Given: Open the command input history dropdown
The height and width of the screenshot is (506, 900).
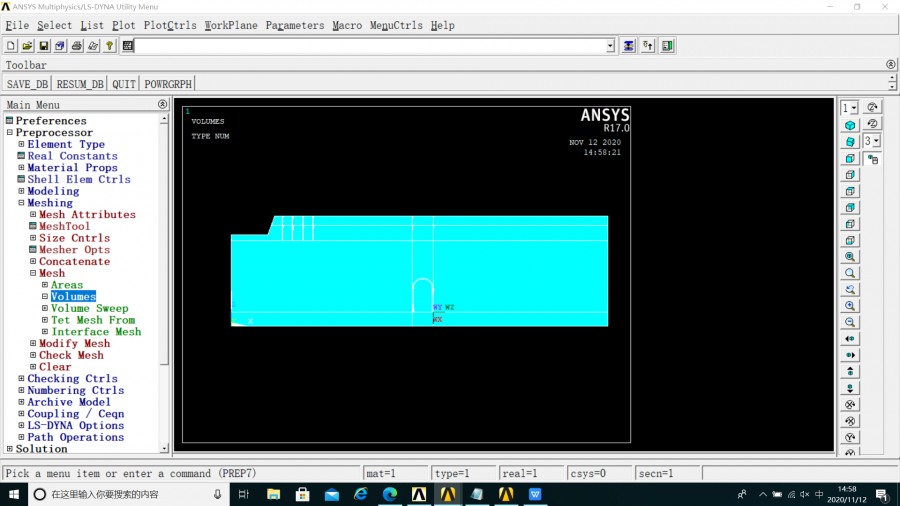Looking at the screenshot, I should point(610,46).
